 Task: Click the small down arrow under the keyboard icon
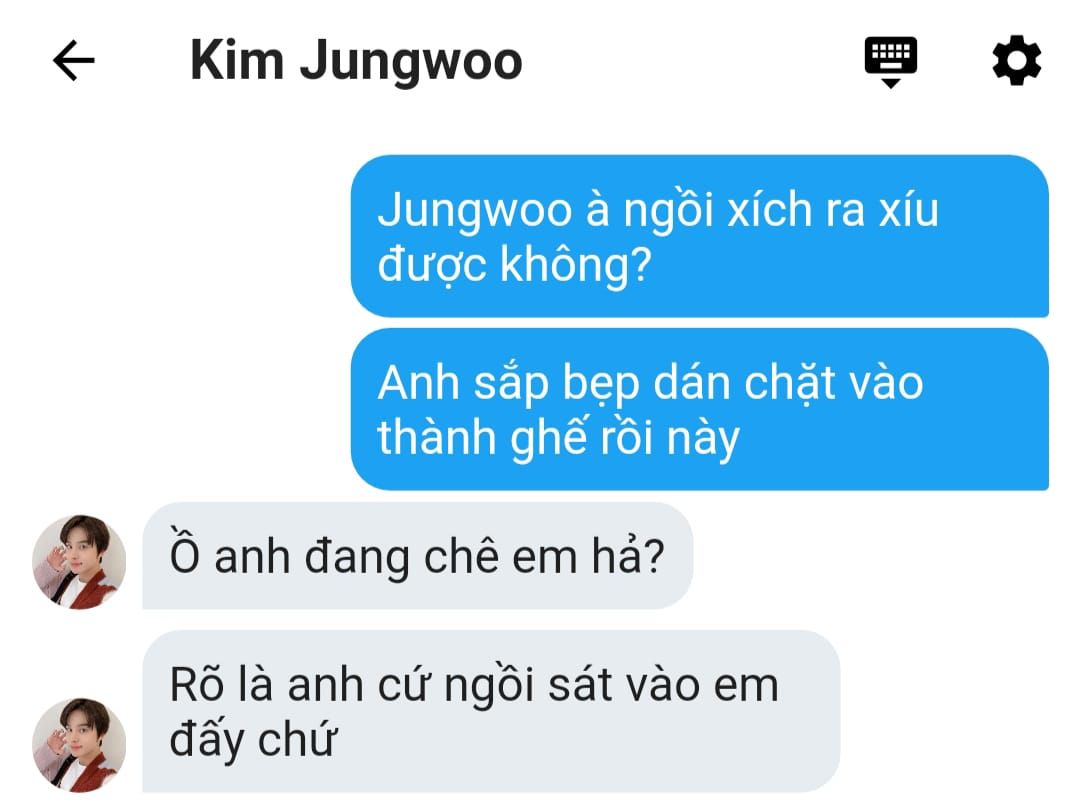tap(891, 83)
